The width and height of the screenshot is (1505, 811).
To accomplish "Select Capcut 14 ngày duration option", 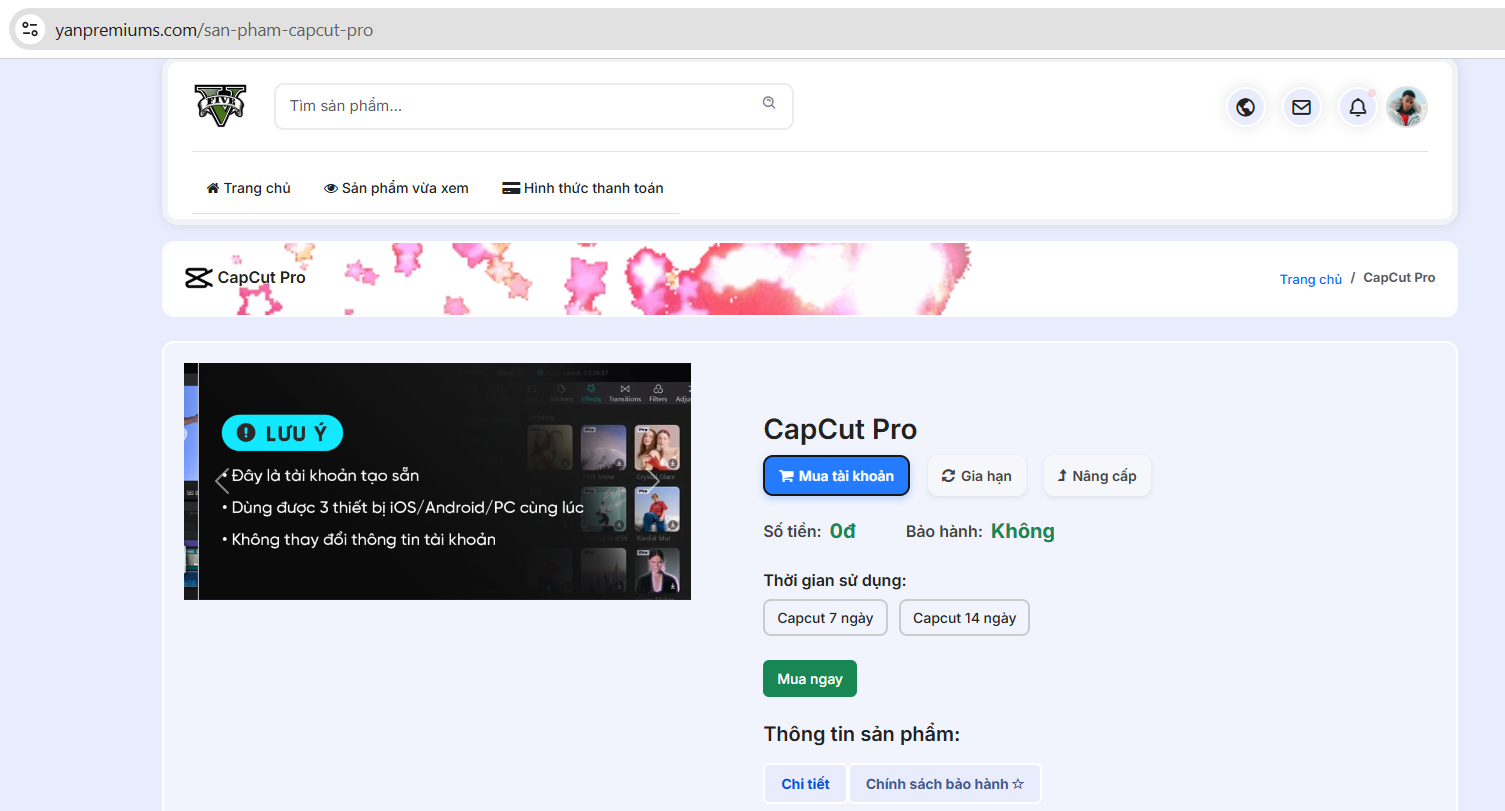I will click(964, 618).
